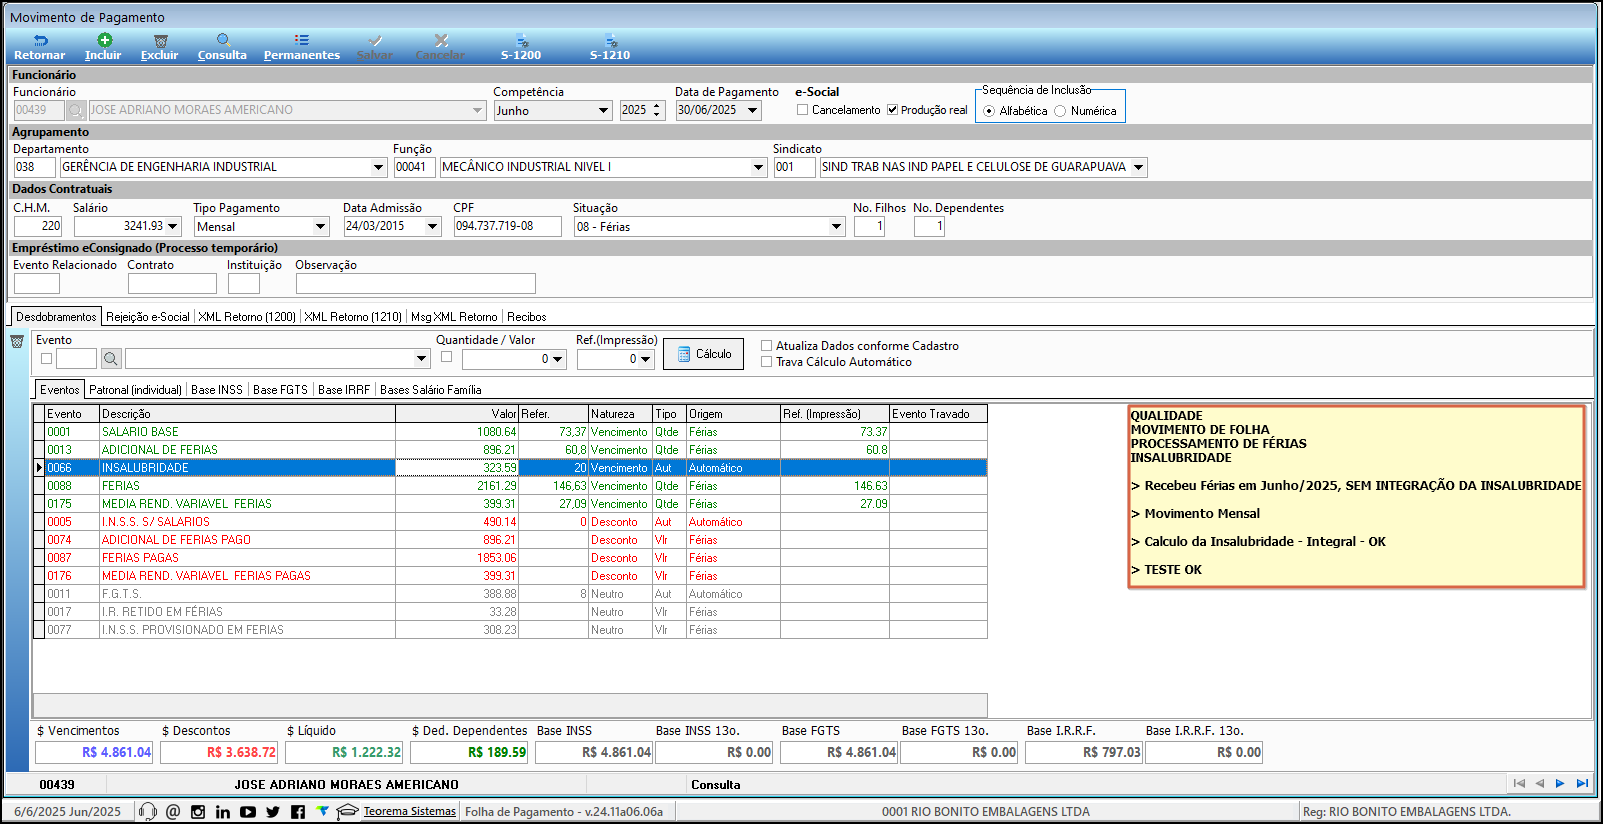Open the Base INSS tab
1603x824 pixels.
point(217,390)
